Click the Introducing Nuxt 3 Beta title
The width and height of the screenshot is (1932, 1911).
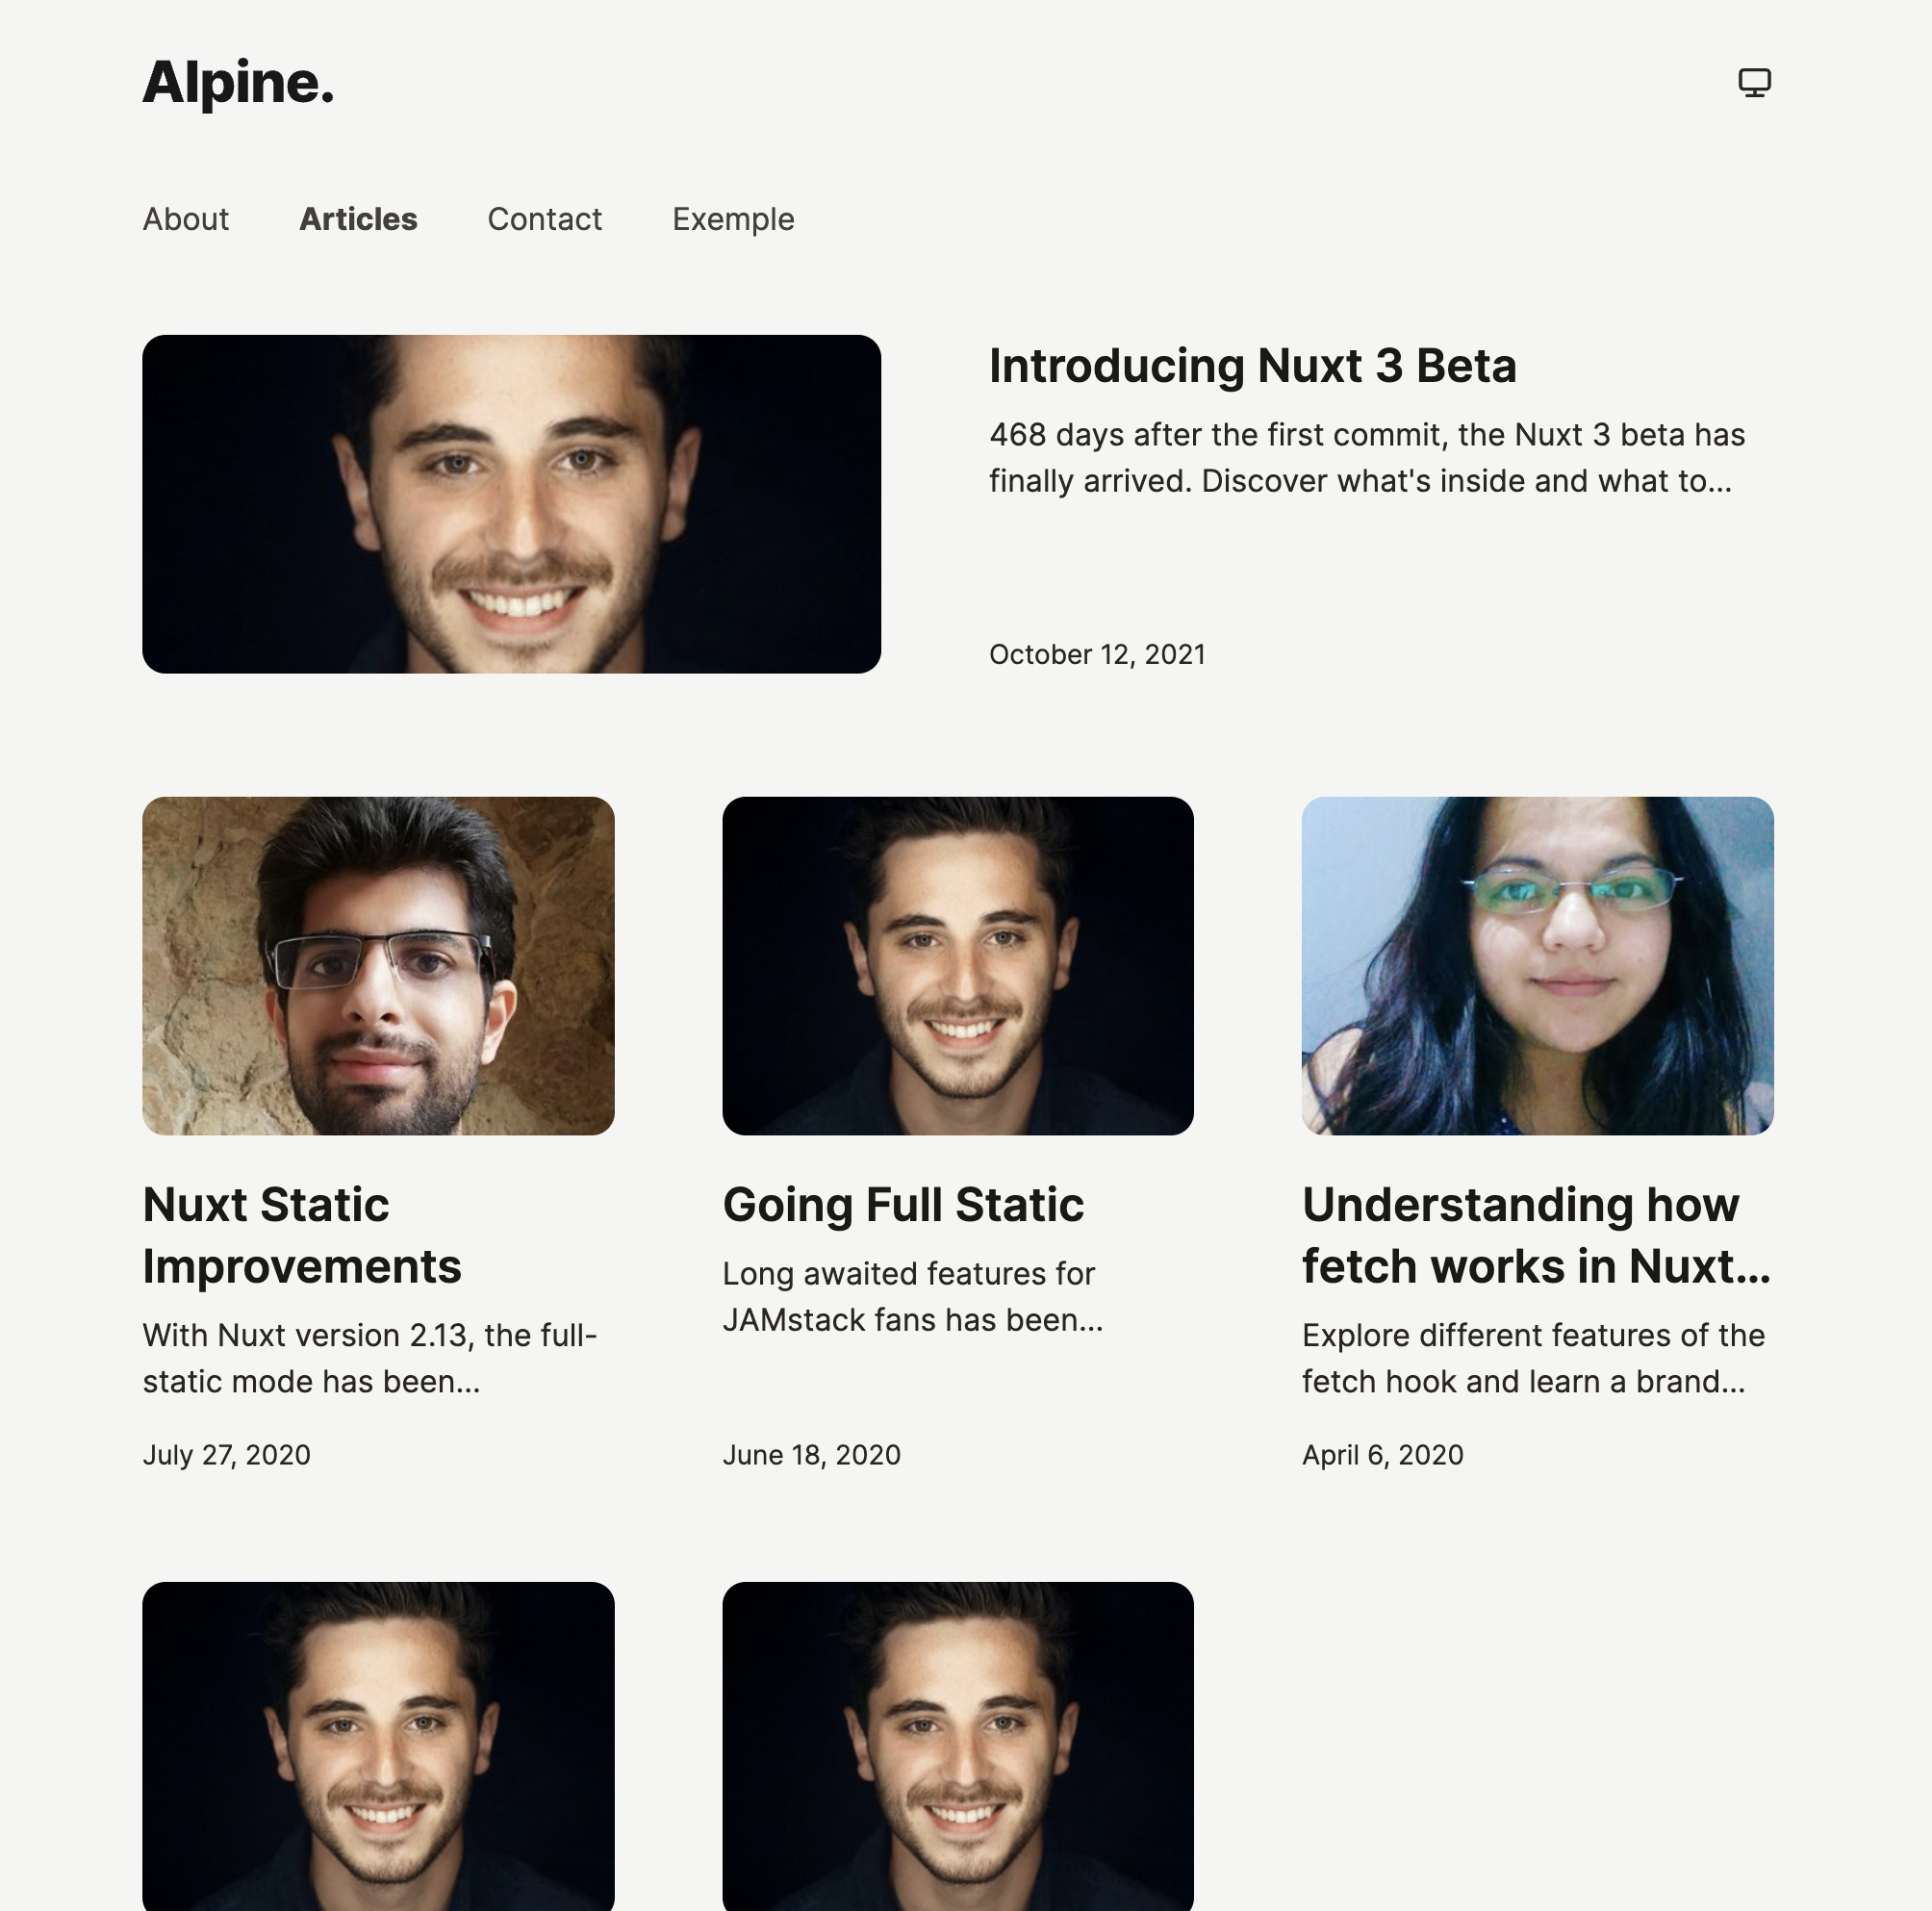[x=1252, y=366]
